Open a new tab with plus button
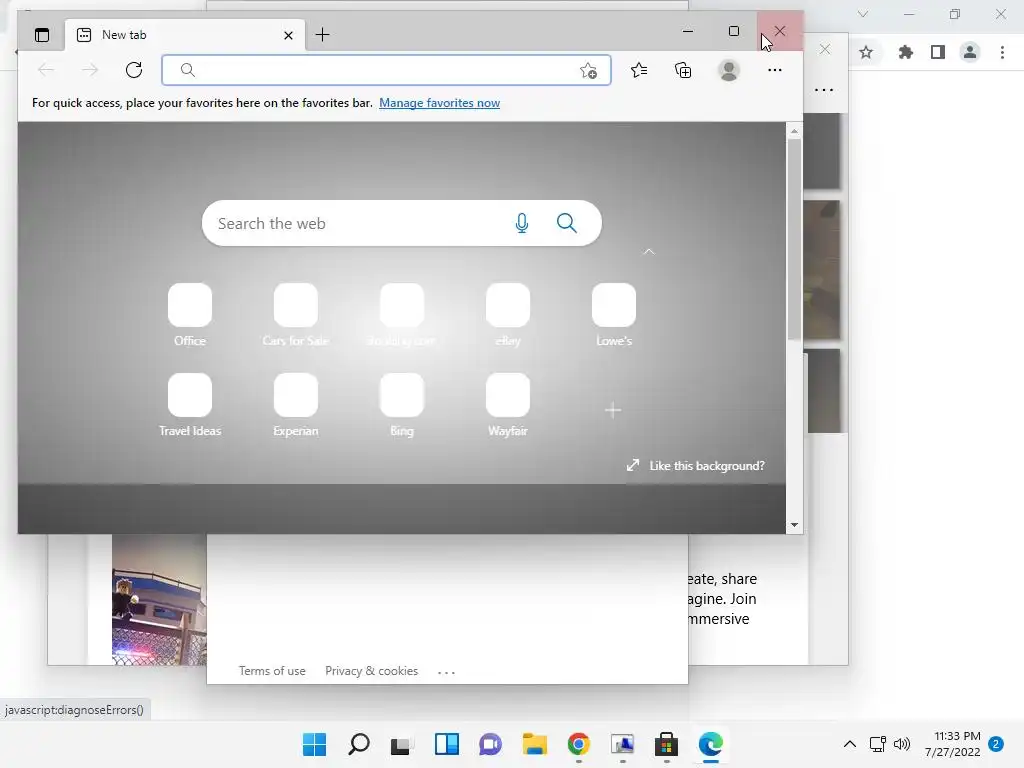This screenshot has height=768, width=1024. [x=322, y=35]
